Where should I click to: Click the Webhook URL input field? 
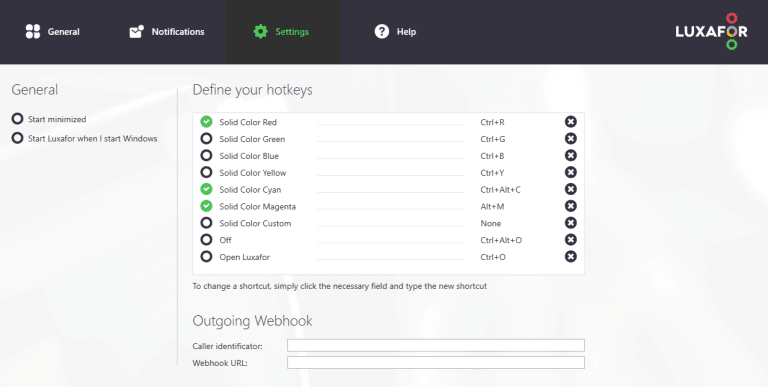[436, 363]
